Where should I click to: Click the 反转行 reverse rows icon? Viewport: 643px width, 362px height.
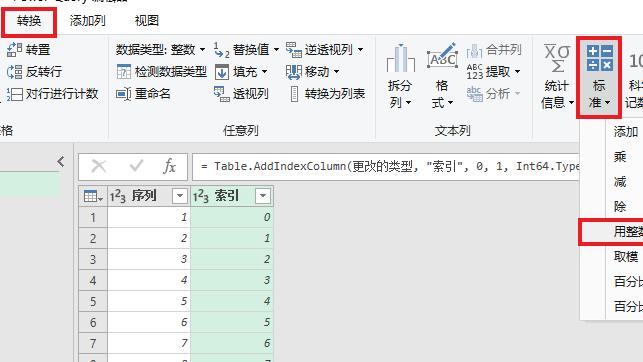[x=14, y=72]
